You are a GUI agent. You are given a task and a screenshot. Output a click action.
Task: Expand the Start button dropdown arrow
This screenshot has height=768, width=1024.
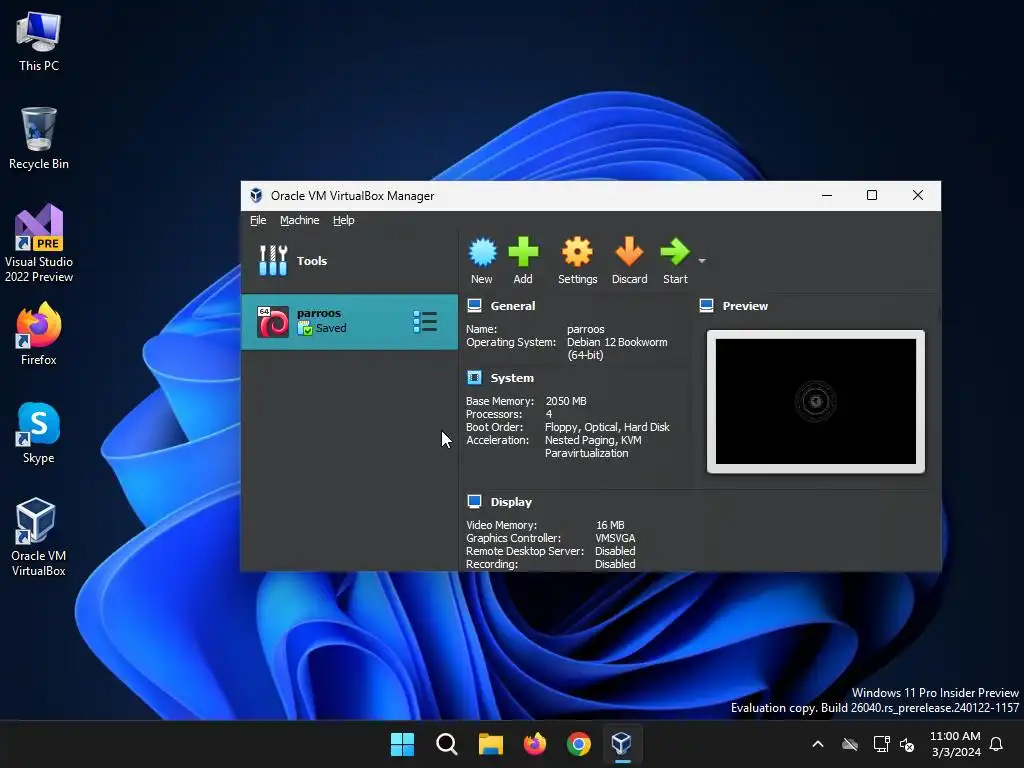[702, 261]
